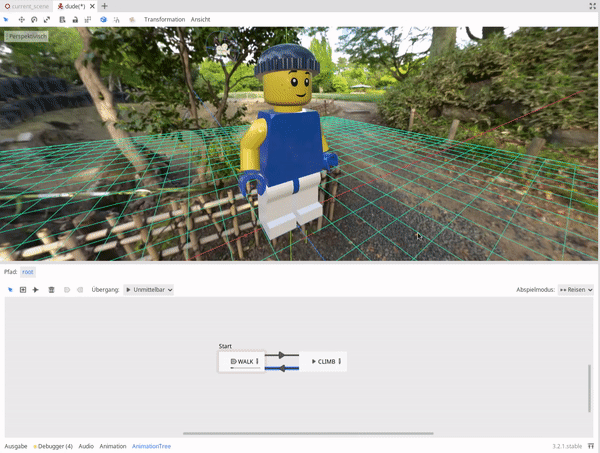Screen dimensions: 600x453
Task: Click the 3.2.1.stable version label
Action: (x=567, y=446)
